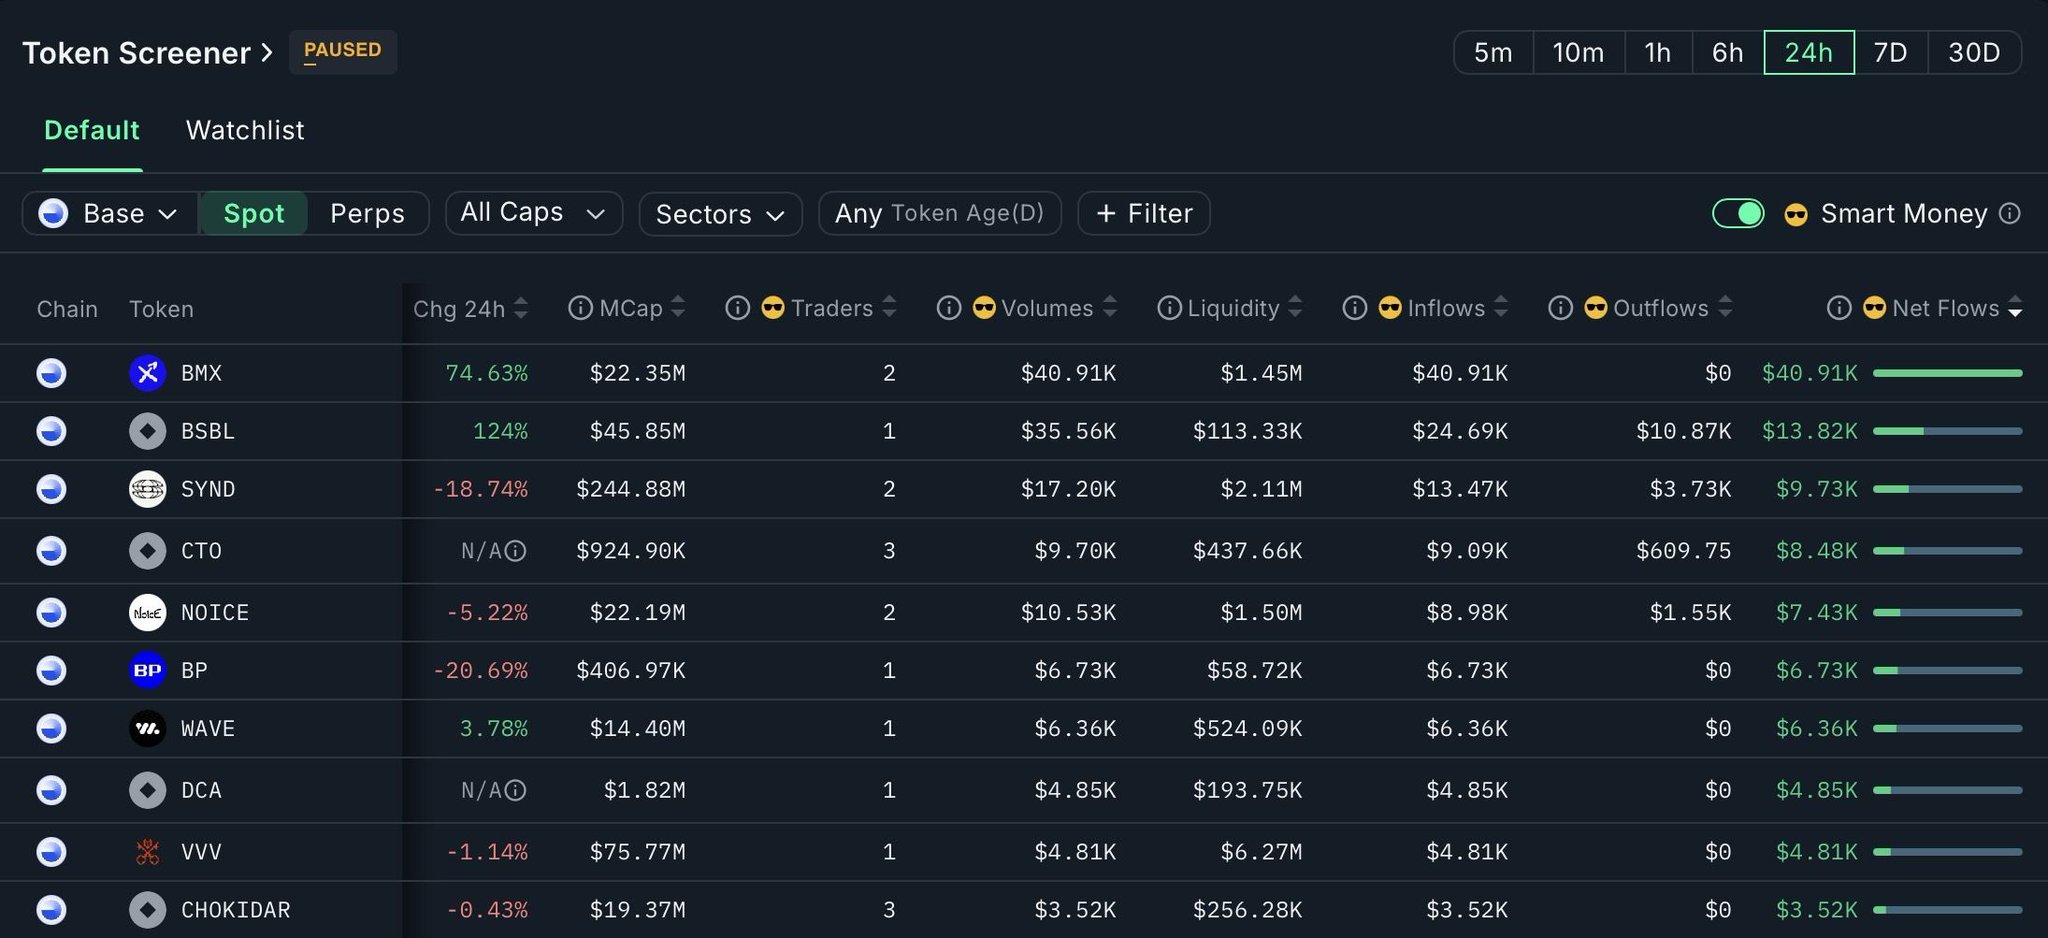Viewport: 2048px width, 938px height.
Task: Switch to the Watchlist tab
Action: [245, 130]
